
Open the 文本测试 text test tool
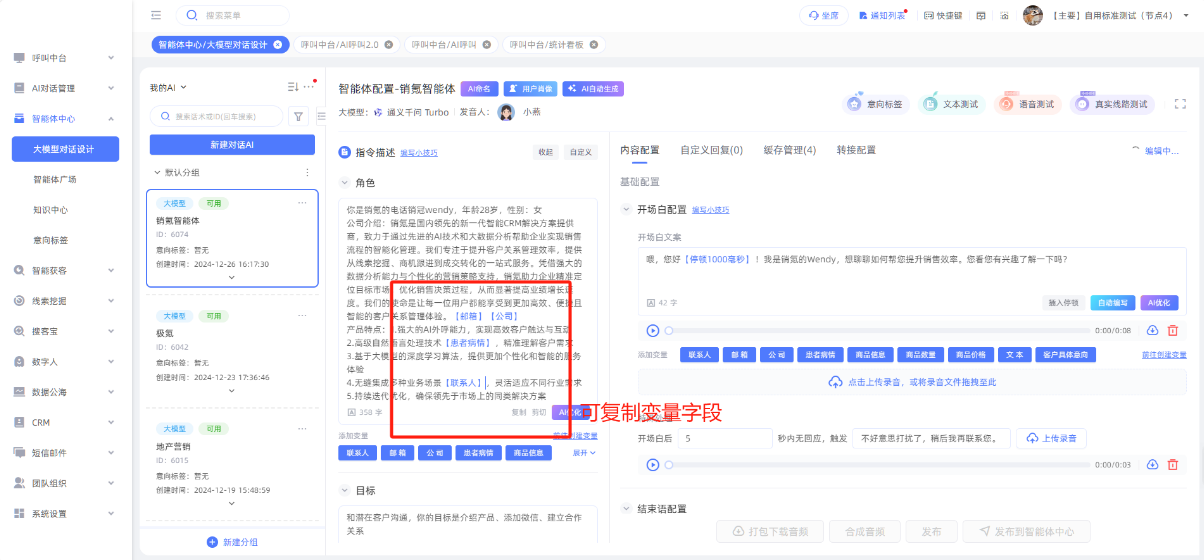(x=952, y=104)
